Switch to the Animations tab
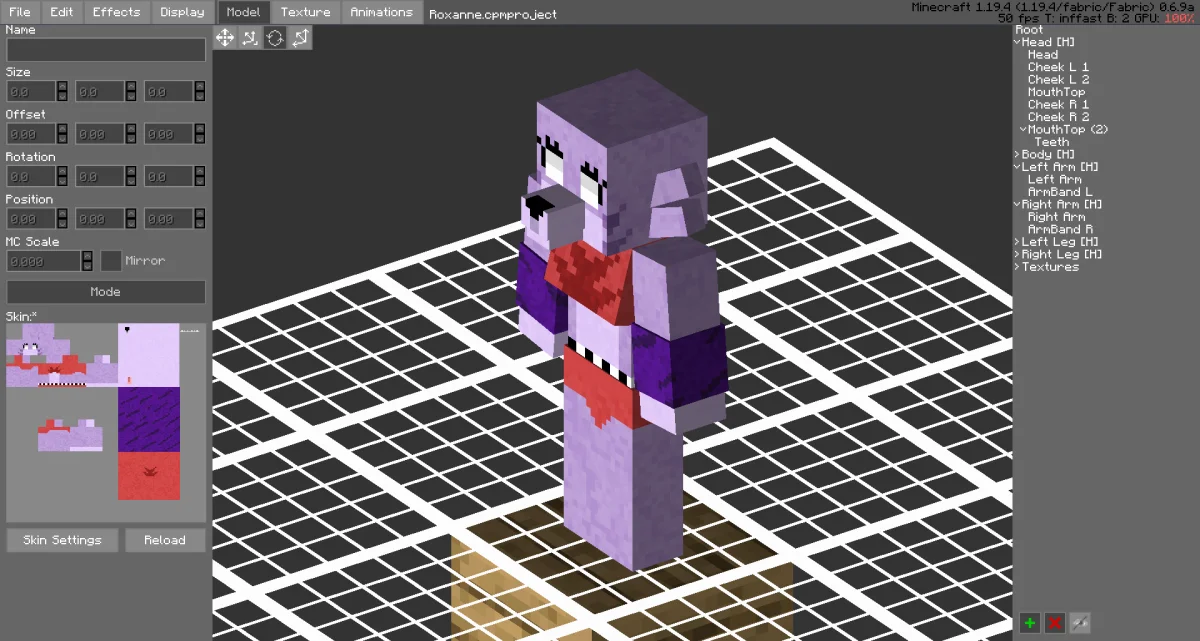 pos(381,12)
